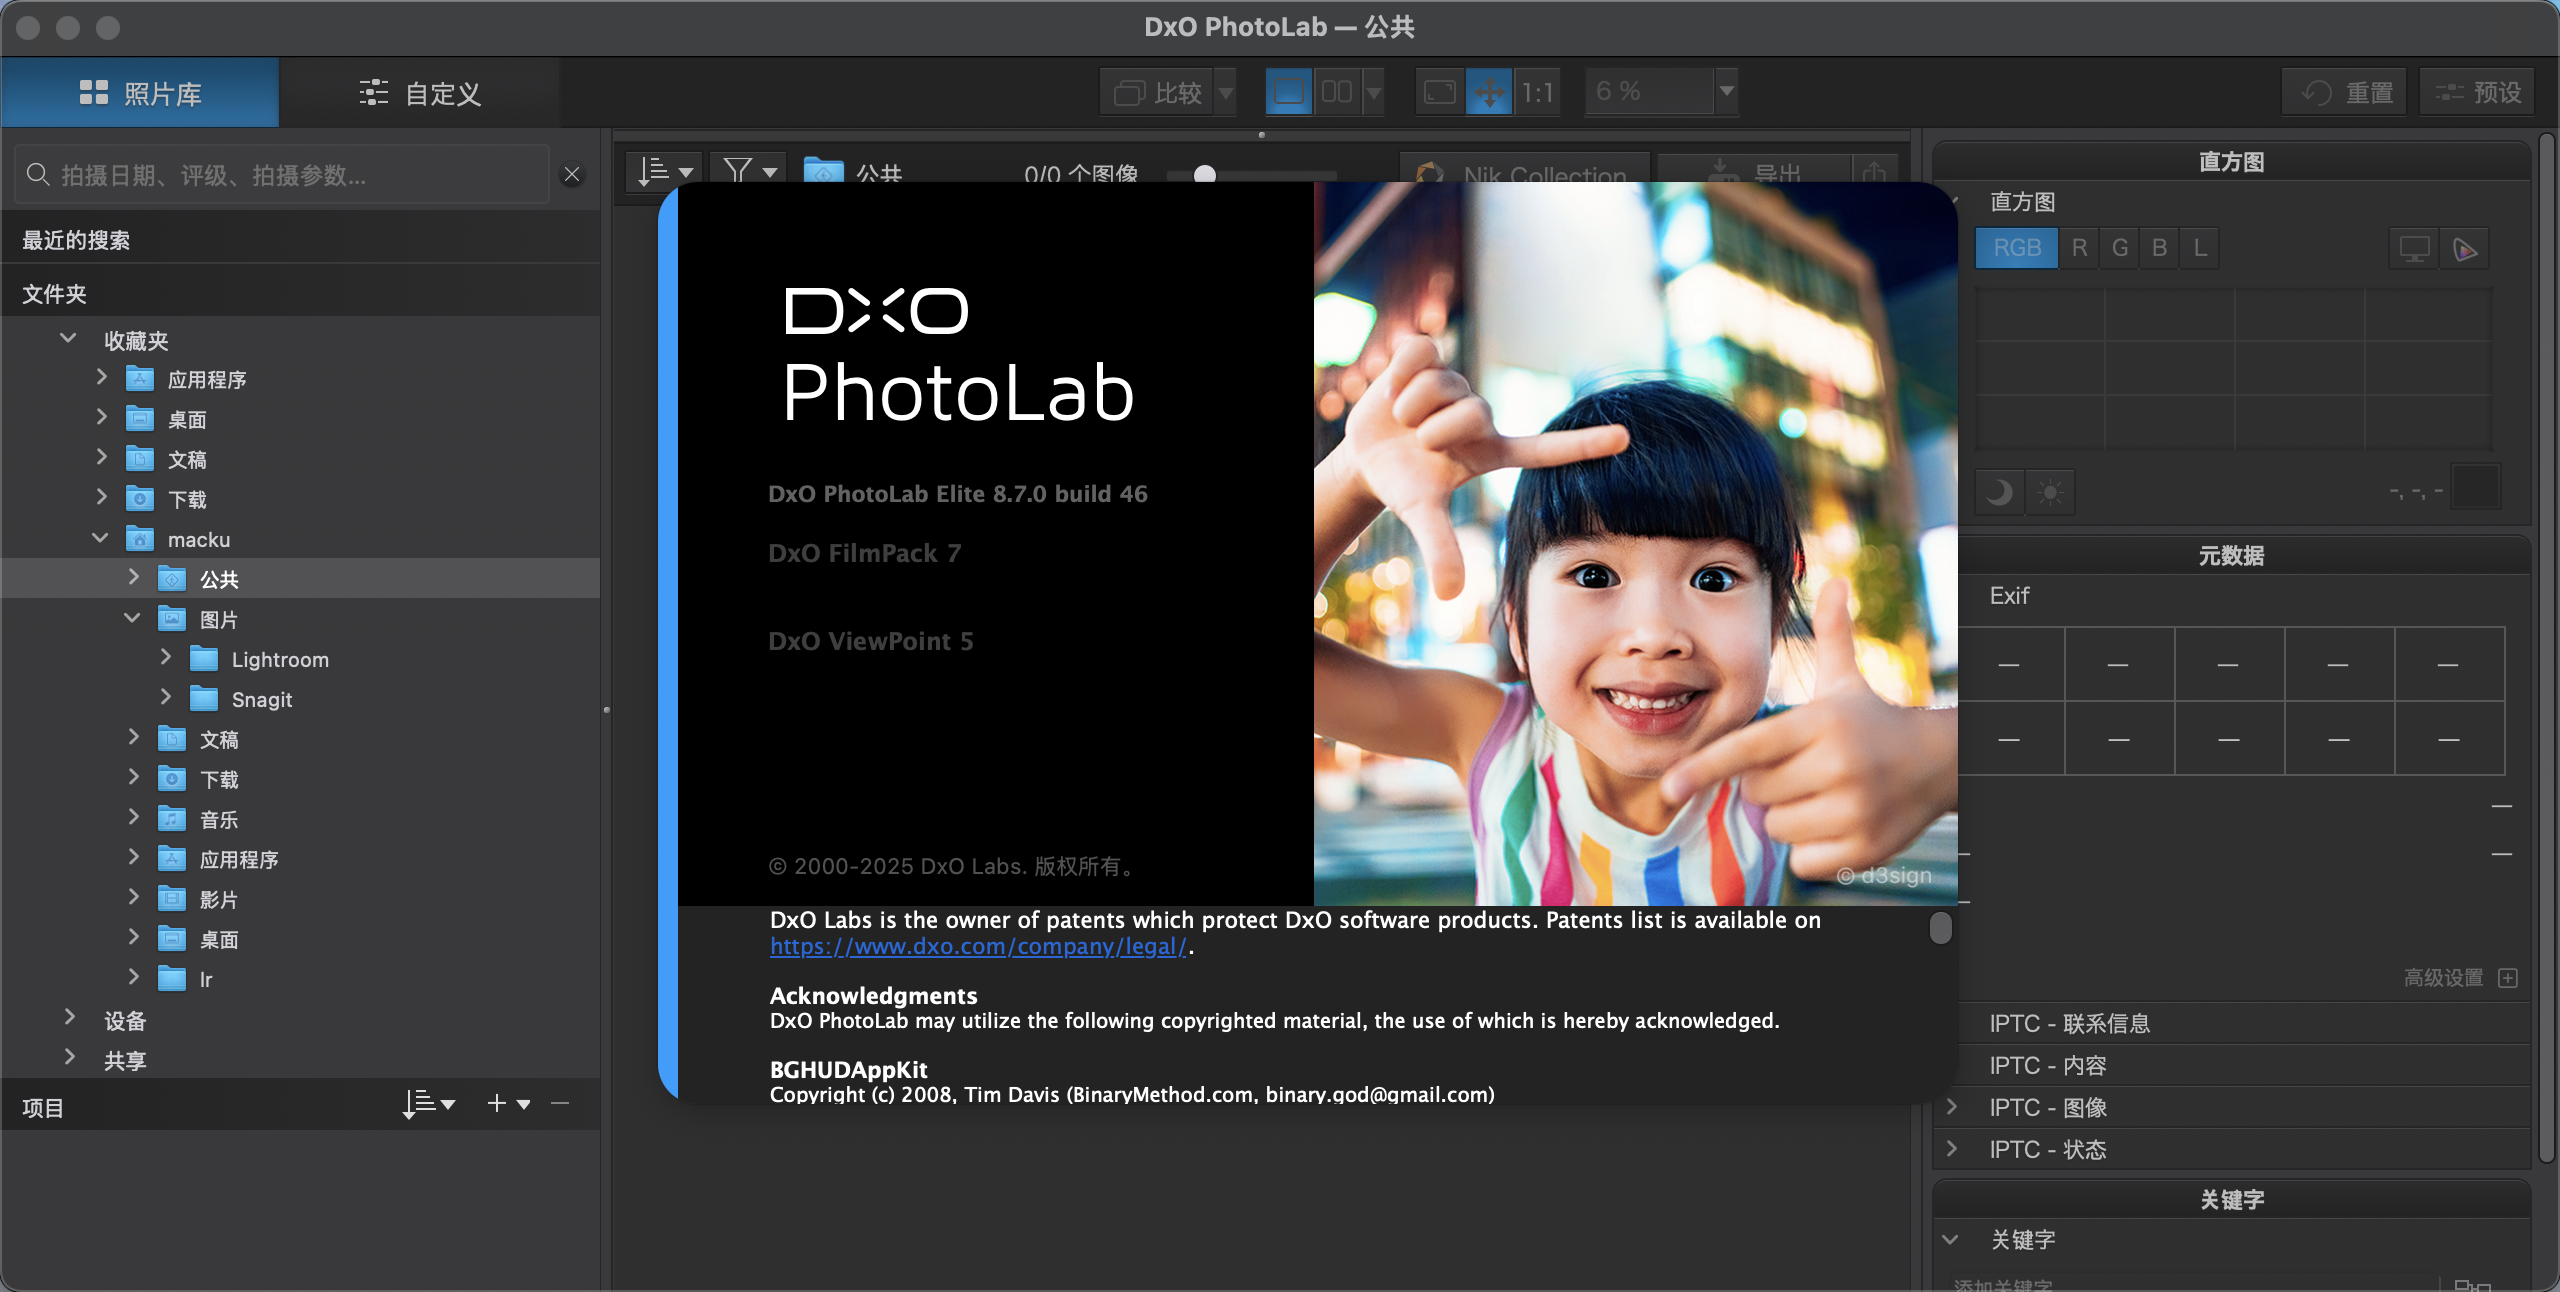Select the 影片 movies folder
This screenshot has width=2560, height=1292.
219,899
